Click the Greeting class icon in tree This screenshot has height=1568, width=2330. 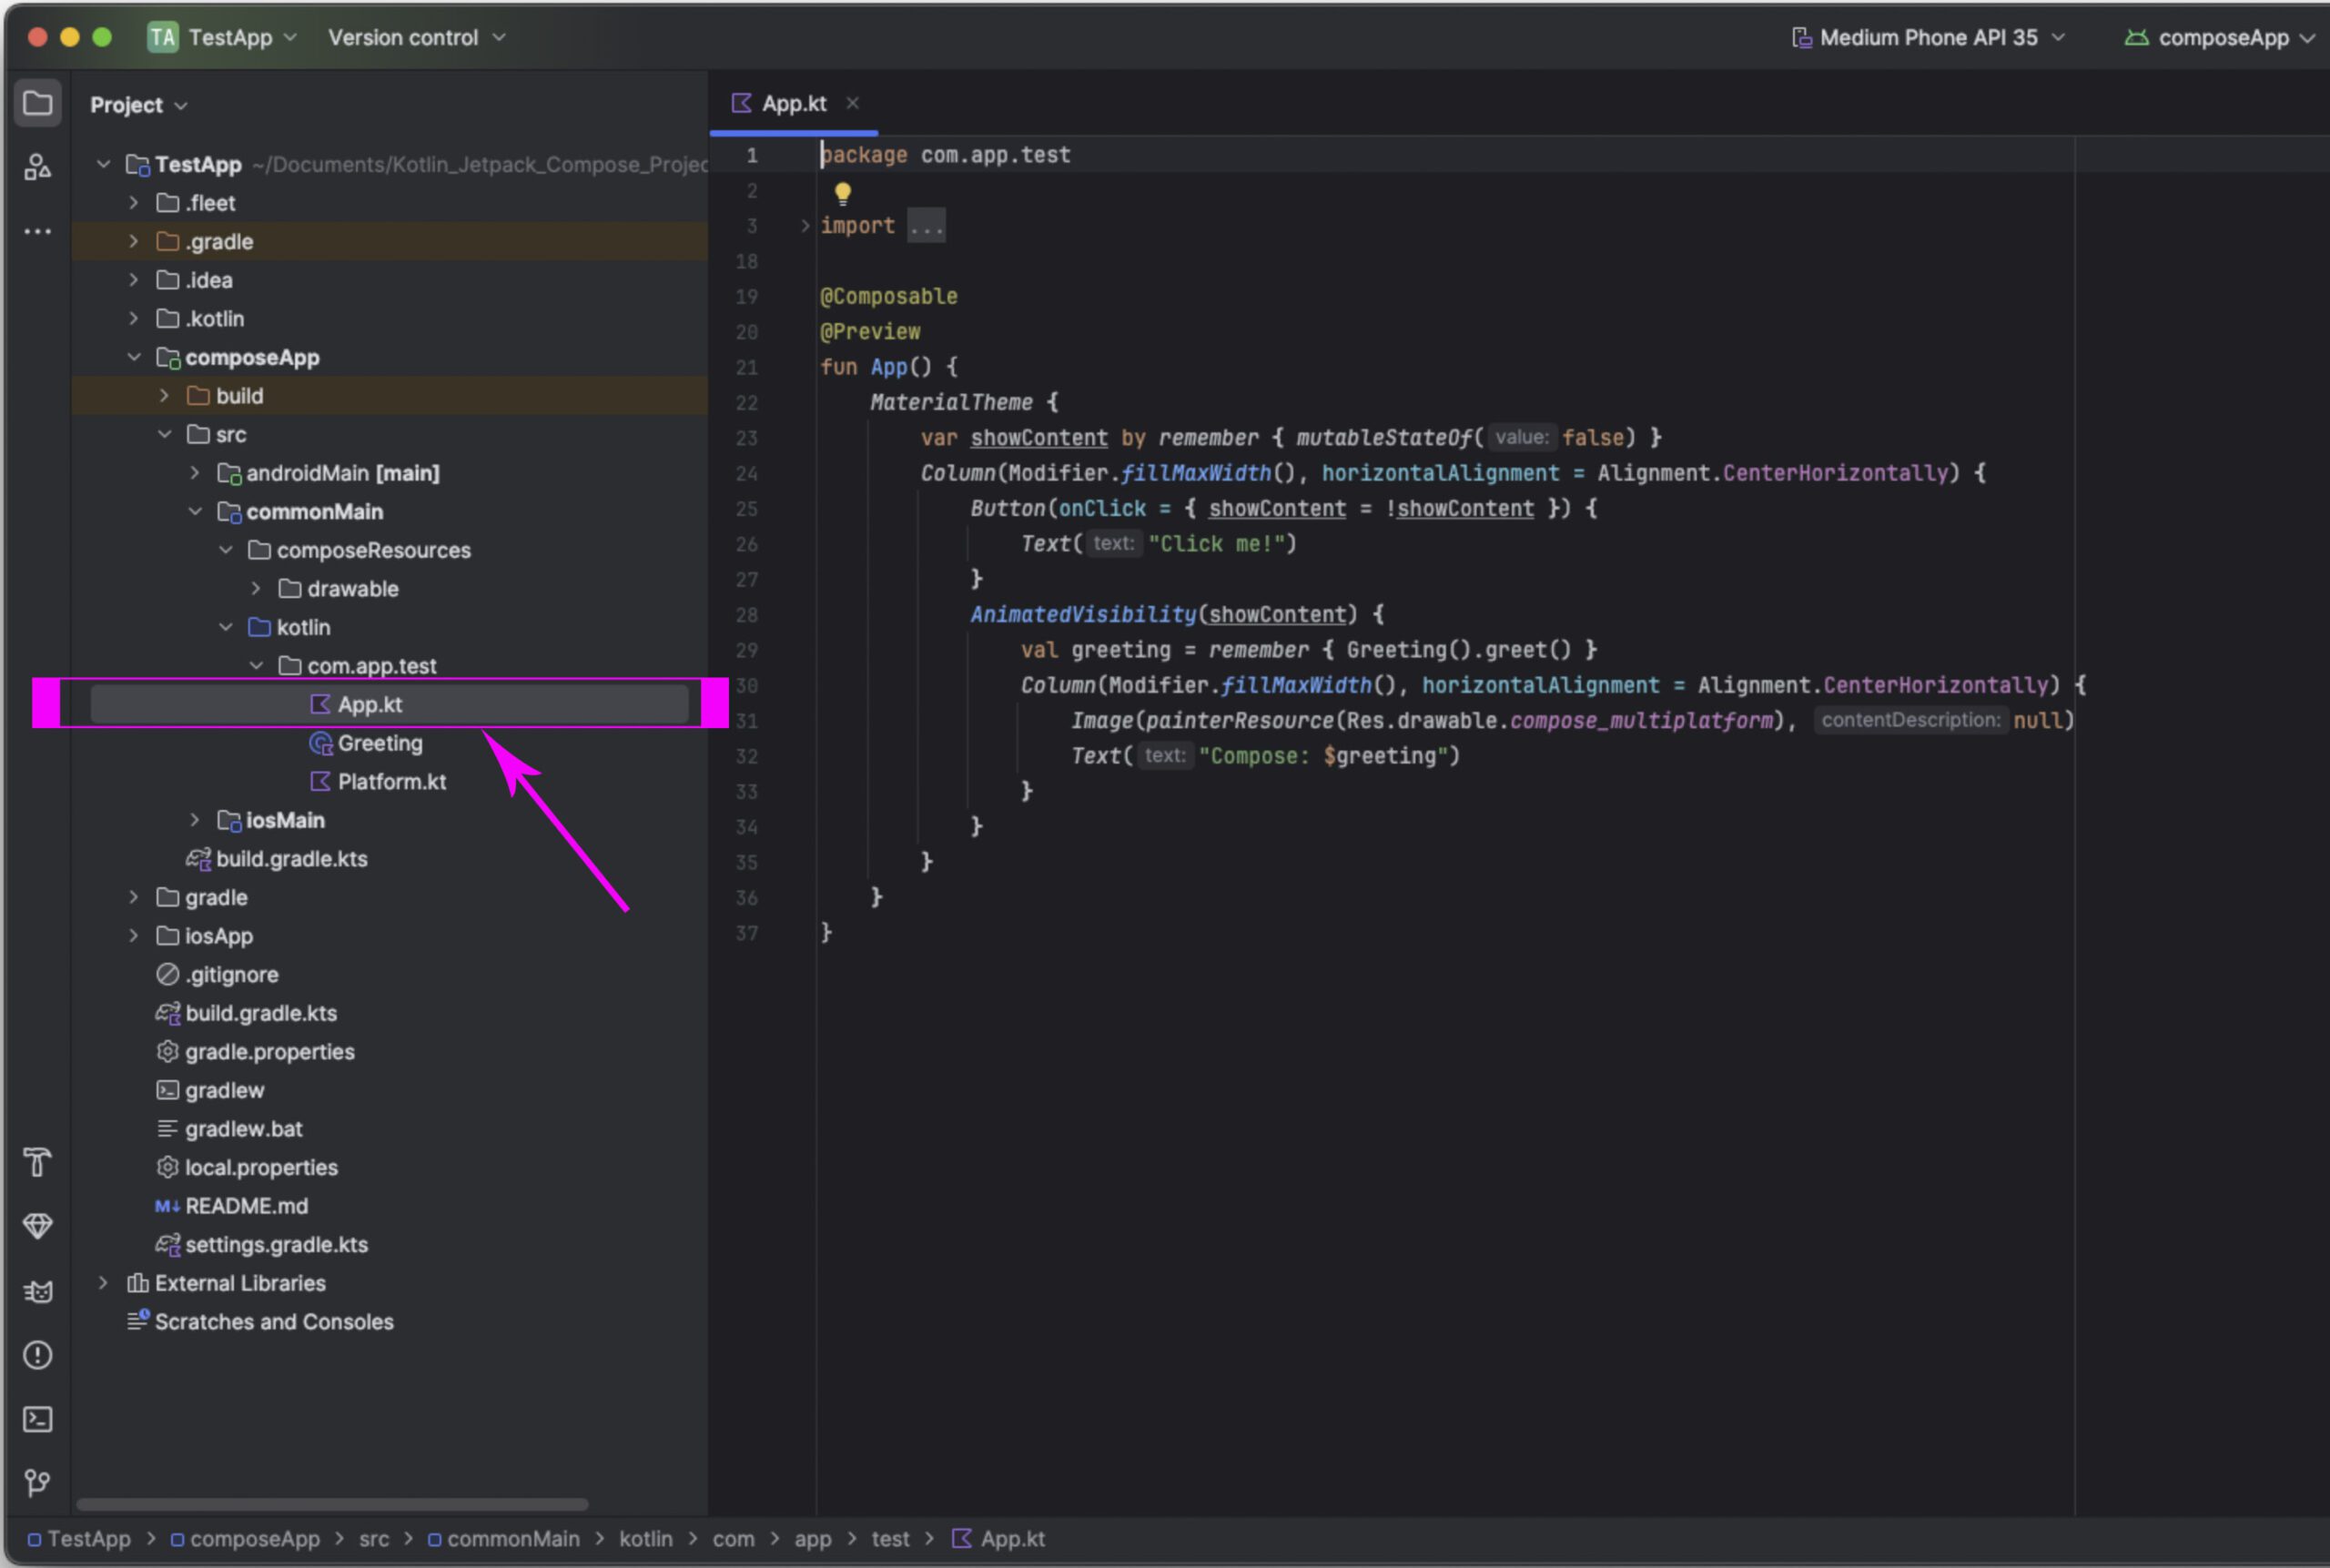point(320,743)
